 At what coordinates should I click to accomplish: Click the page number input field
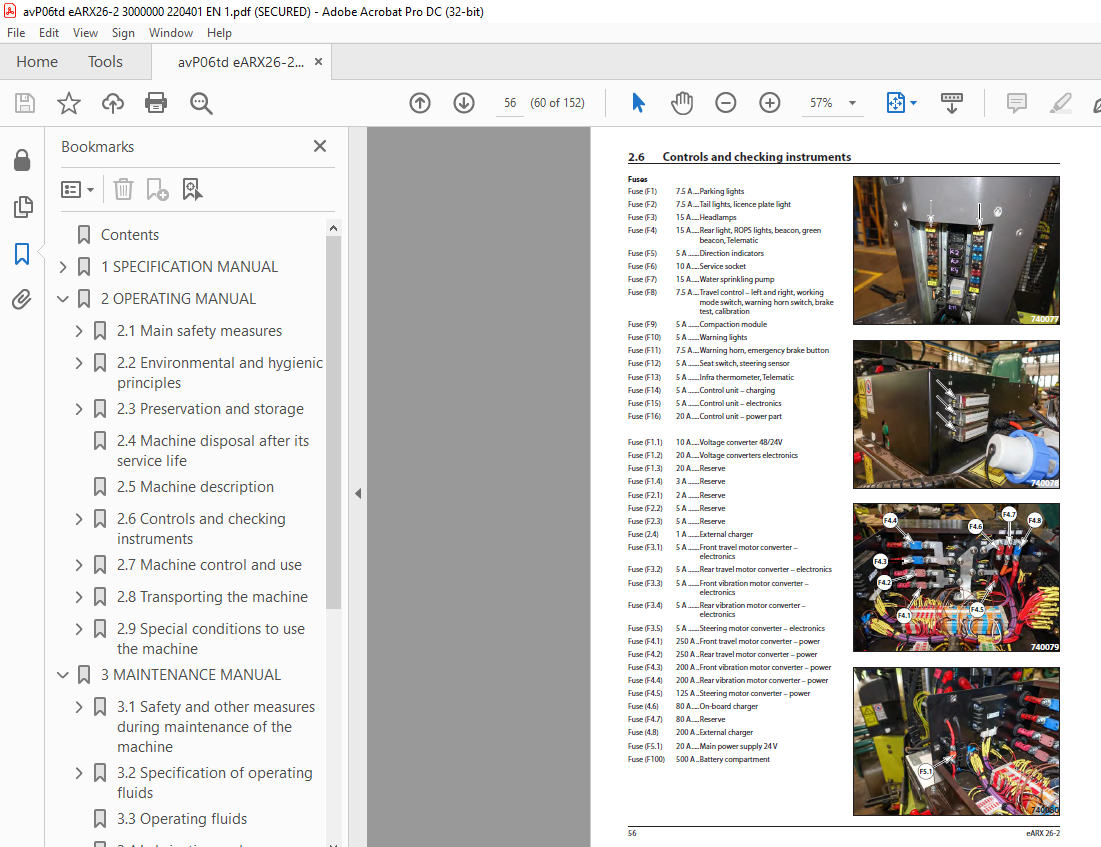point(510,103)
